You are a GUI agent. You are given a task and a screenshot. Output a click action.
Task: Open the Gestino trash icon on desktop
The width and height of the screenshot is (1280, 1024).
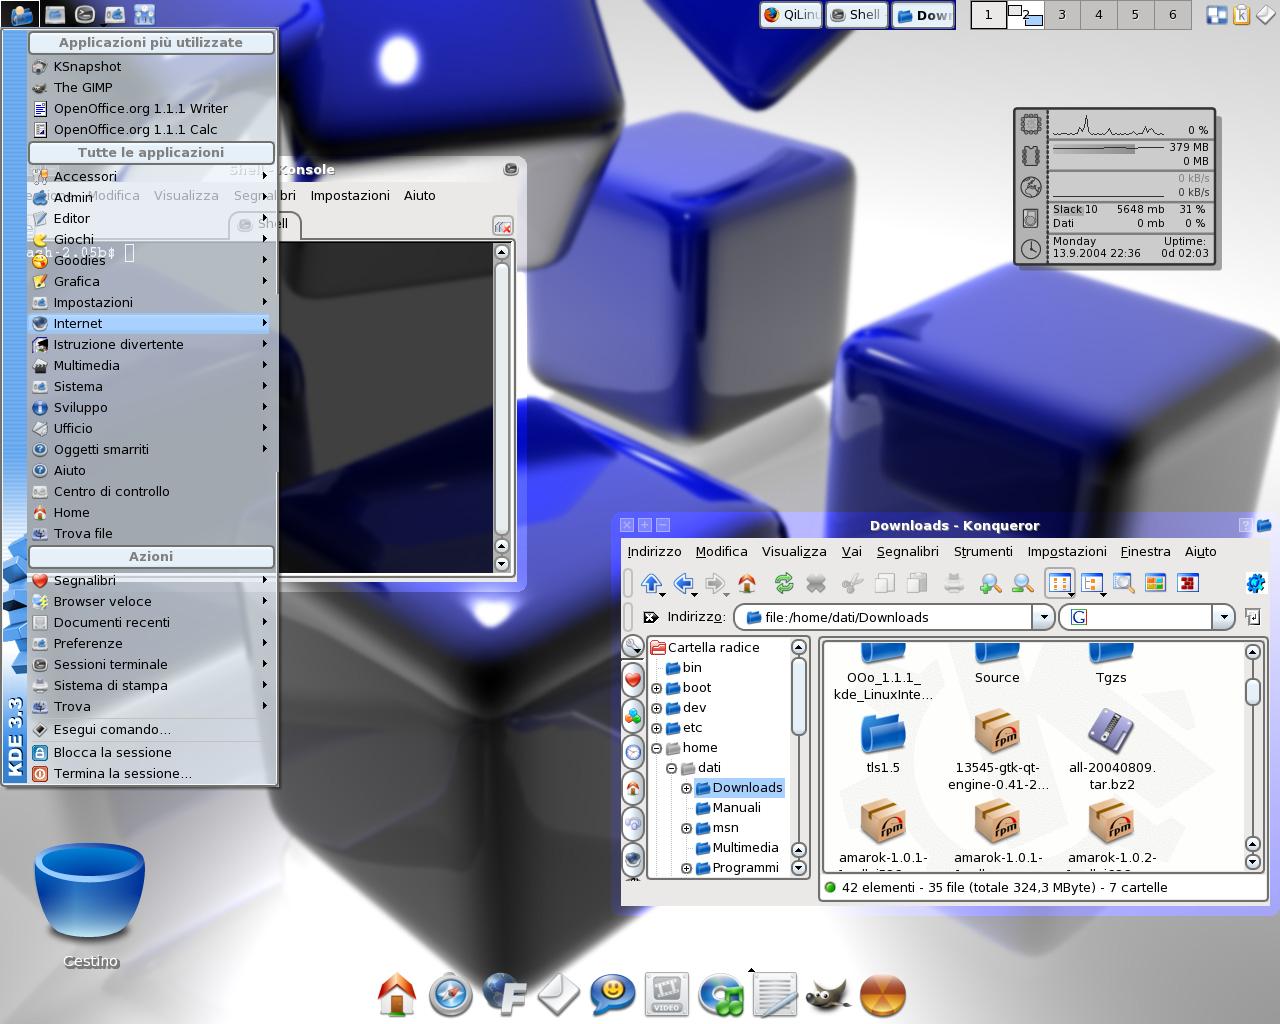point(90,893)
